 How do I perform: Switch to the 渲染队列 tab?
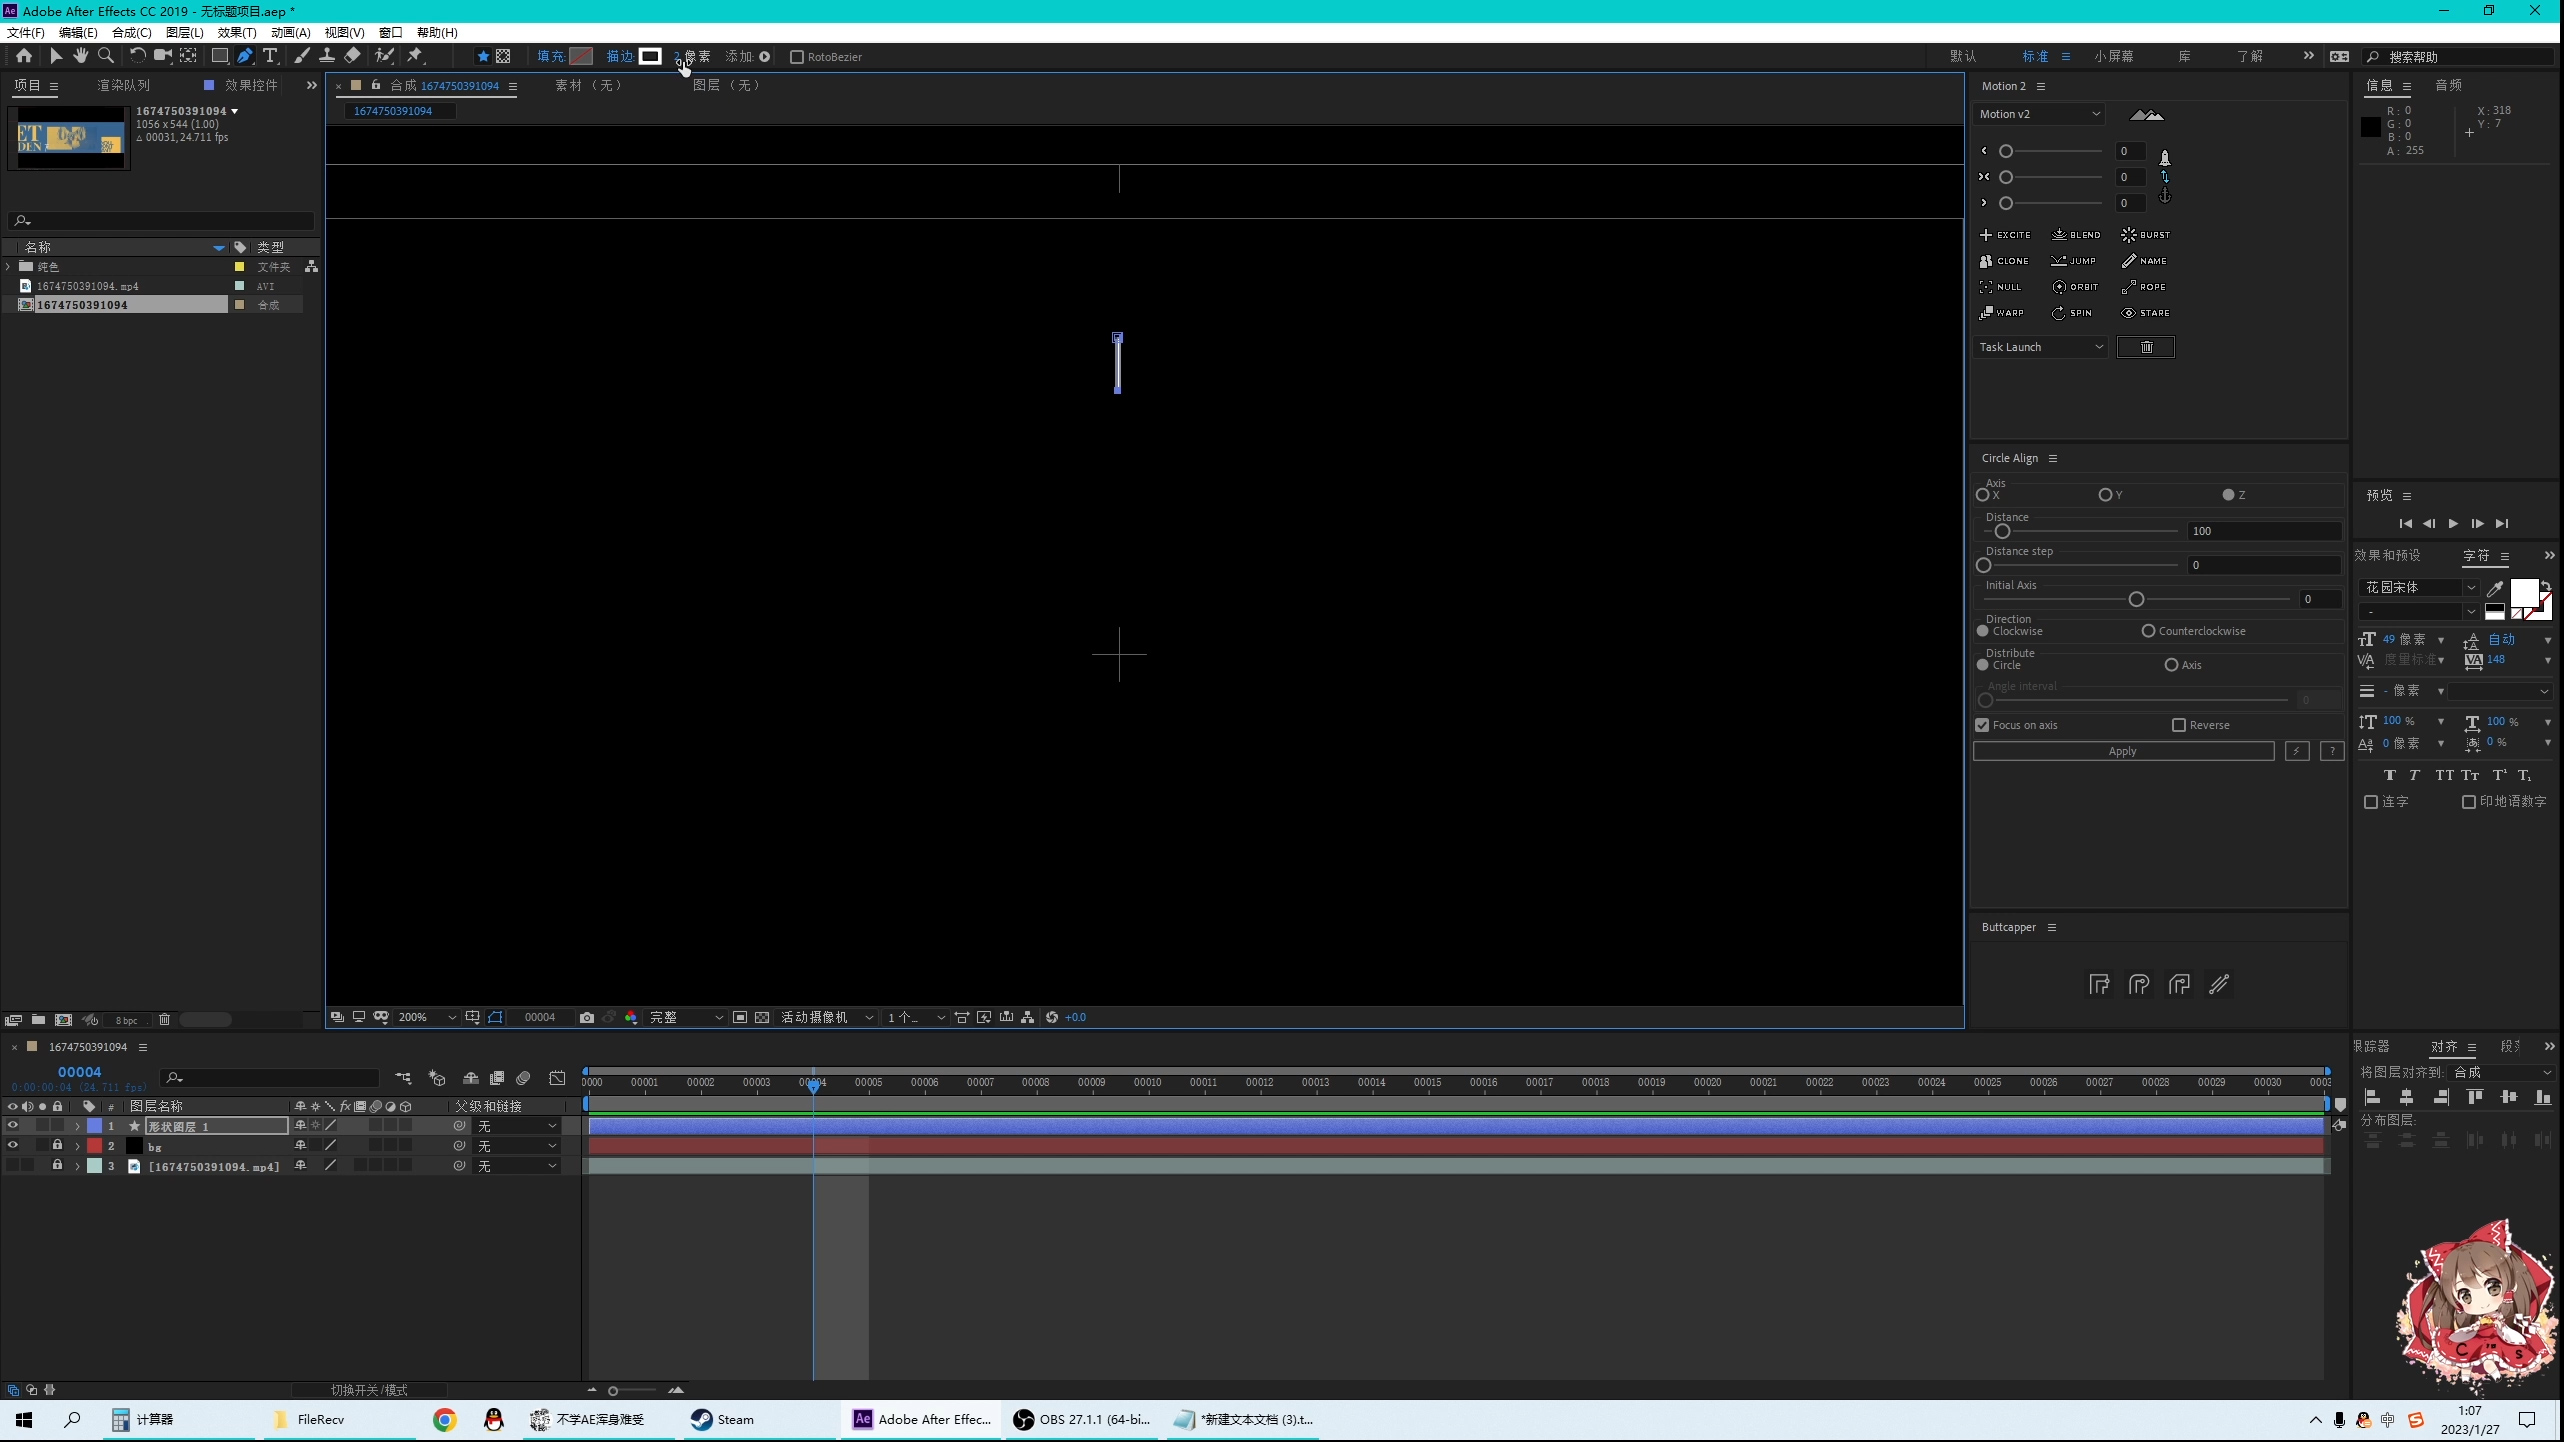pyautogui.click(x=123, y=85)
